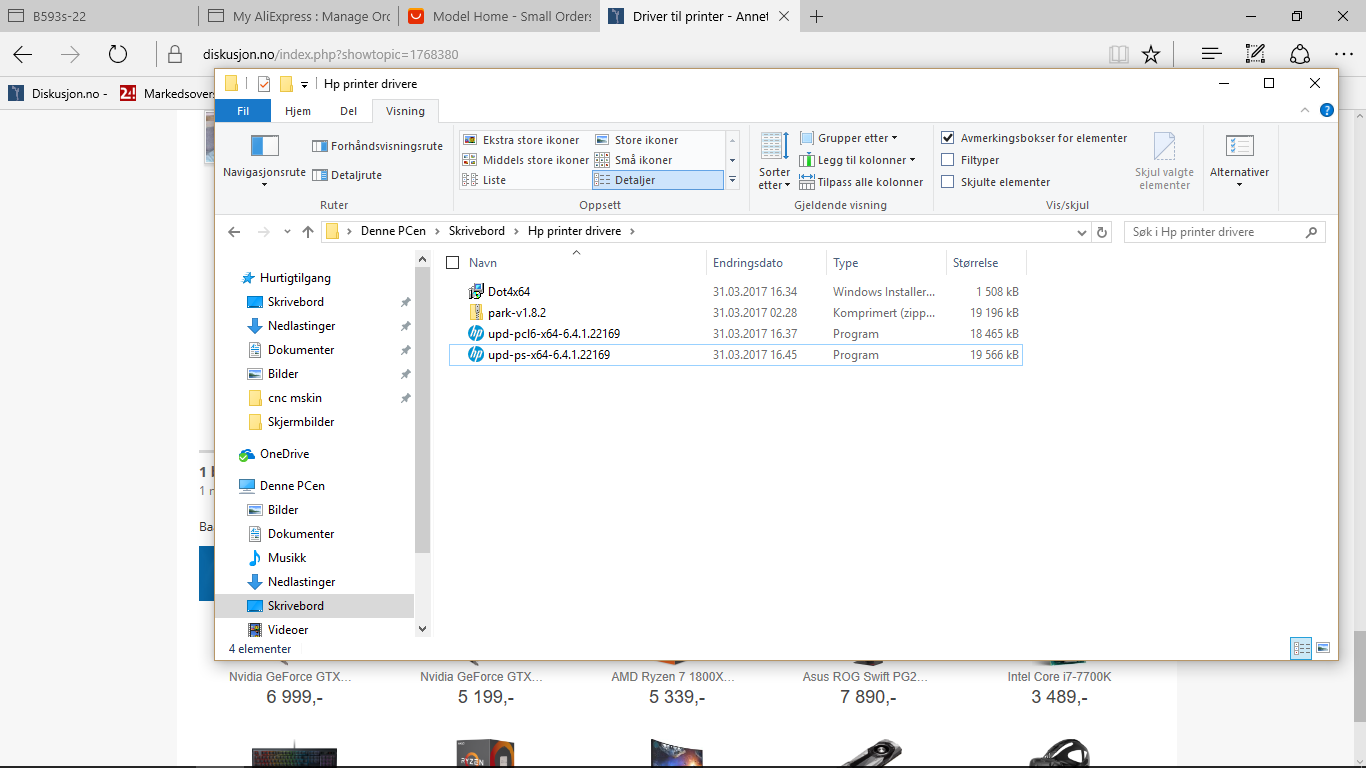Toggle the Detaljrute pane

pos(347,175)
